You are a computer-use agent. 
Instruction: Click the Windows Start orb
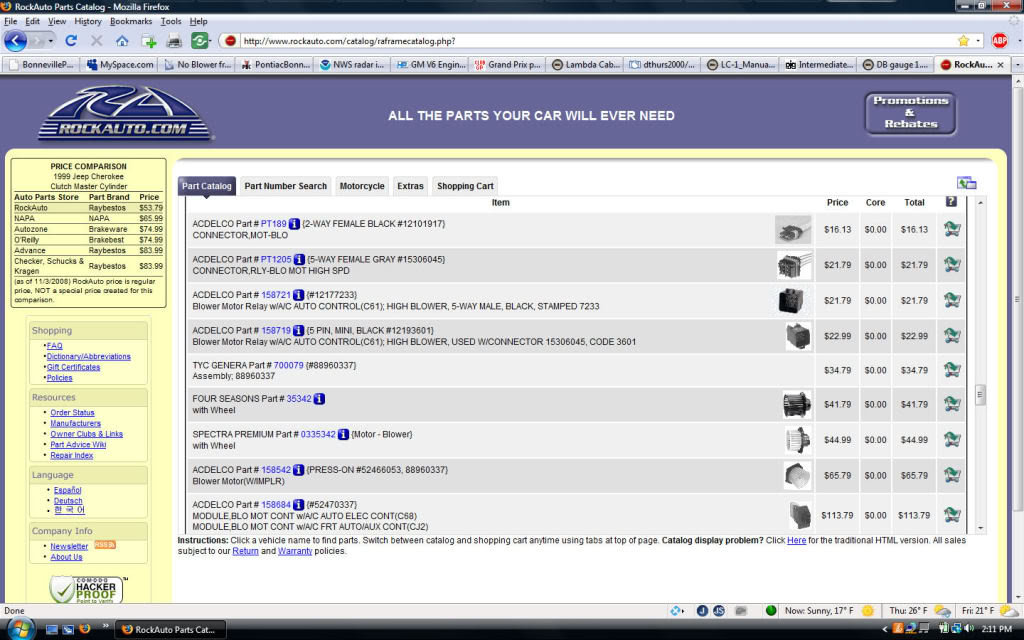pyautogui.click(x=20, y=628)
